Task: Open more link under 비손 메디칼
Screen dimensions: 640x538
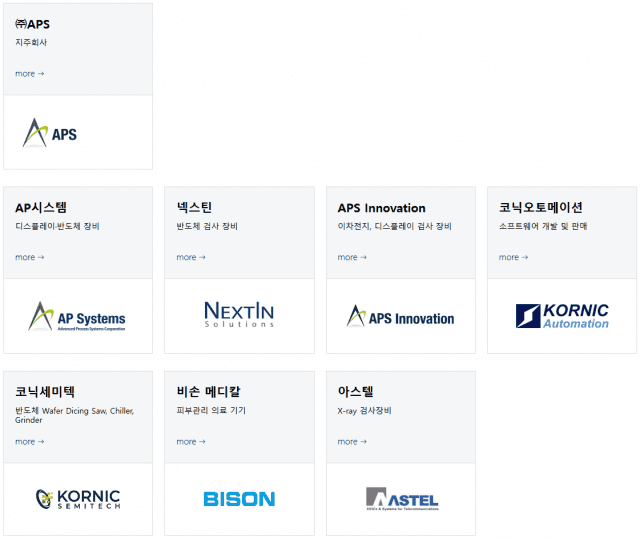Action: 191,442
